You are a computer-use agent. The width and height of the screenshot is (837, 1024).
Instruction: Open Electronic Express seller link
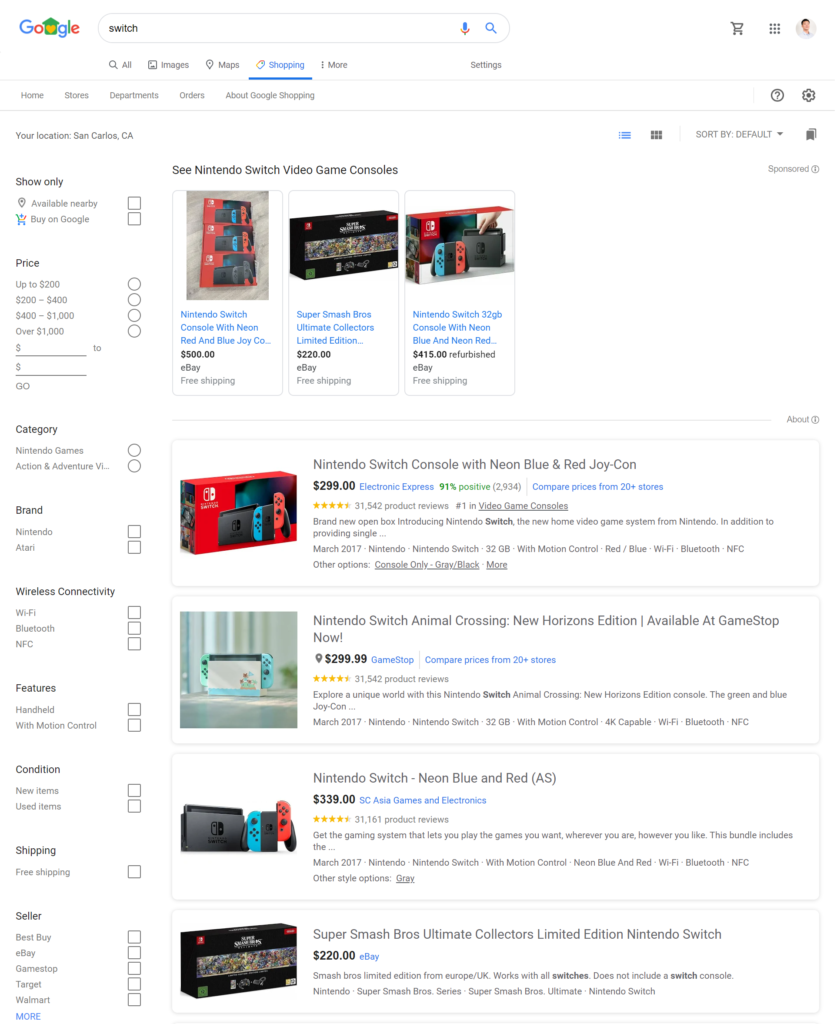(x=396, y=487)
